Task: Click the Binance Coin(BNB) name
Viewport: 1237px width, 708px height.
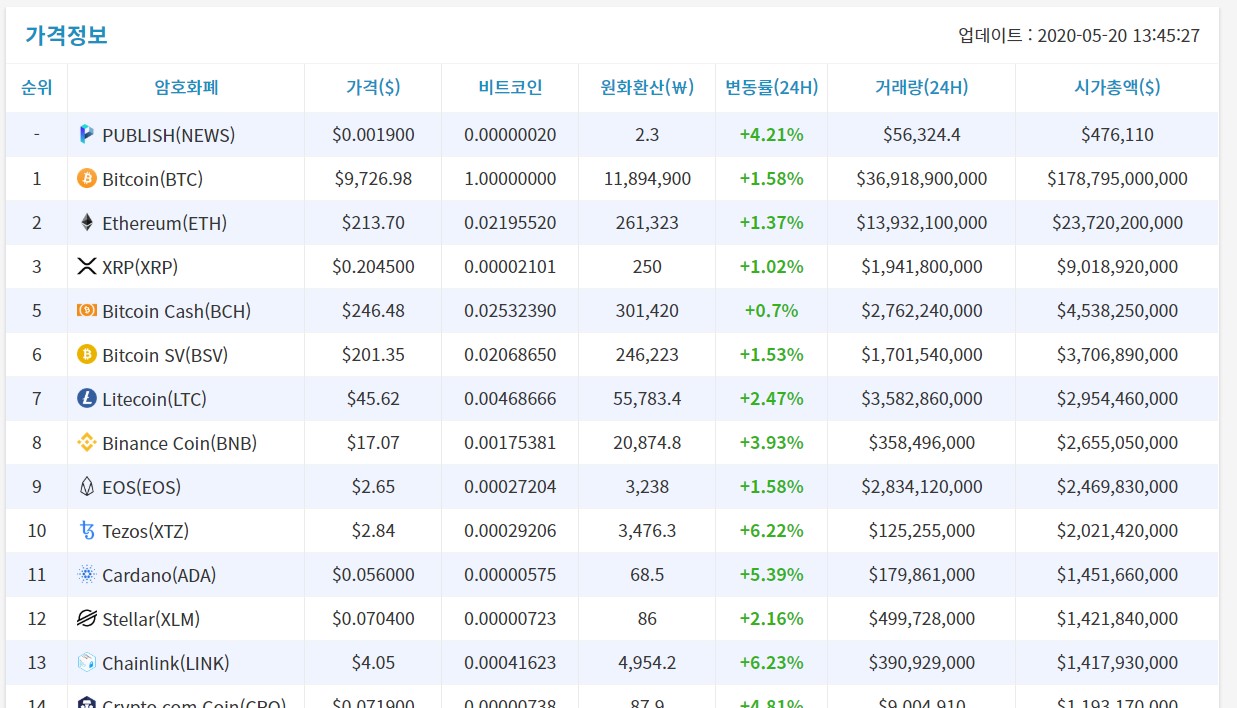Action: tap(180, 443)
